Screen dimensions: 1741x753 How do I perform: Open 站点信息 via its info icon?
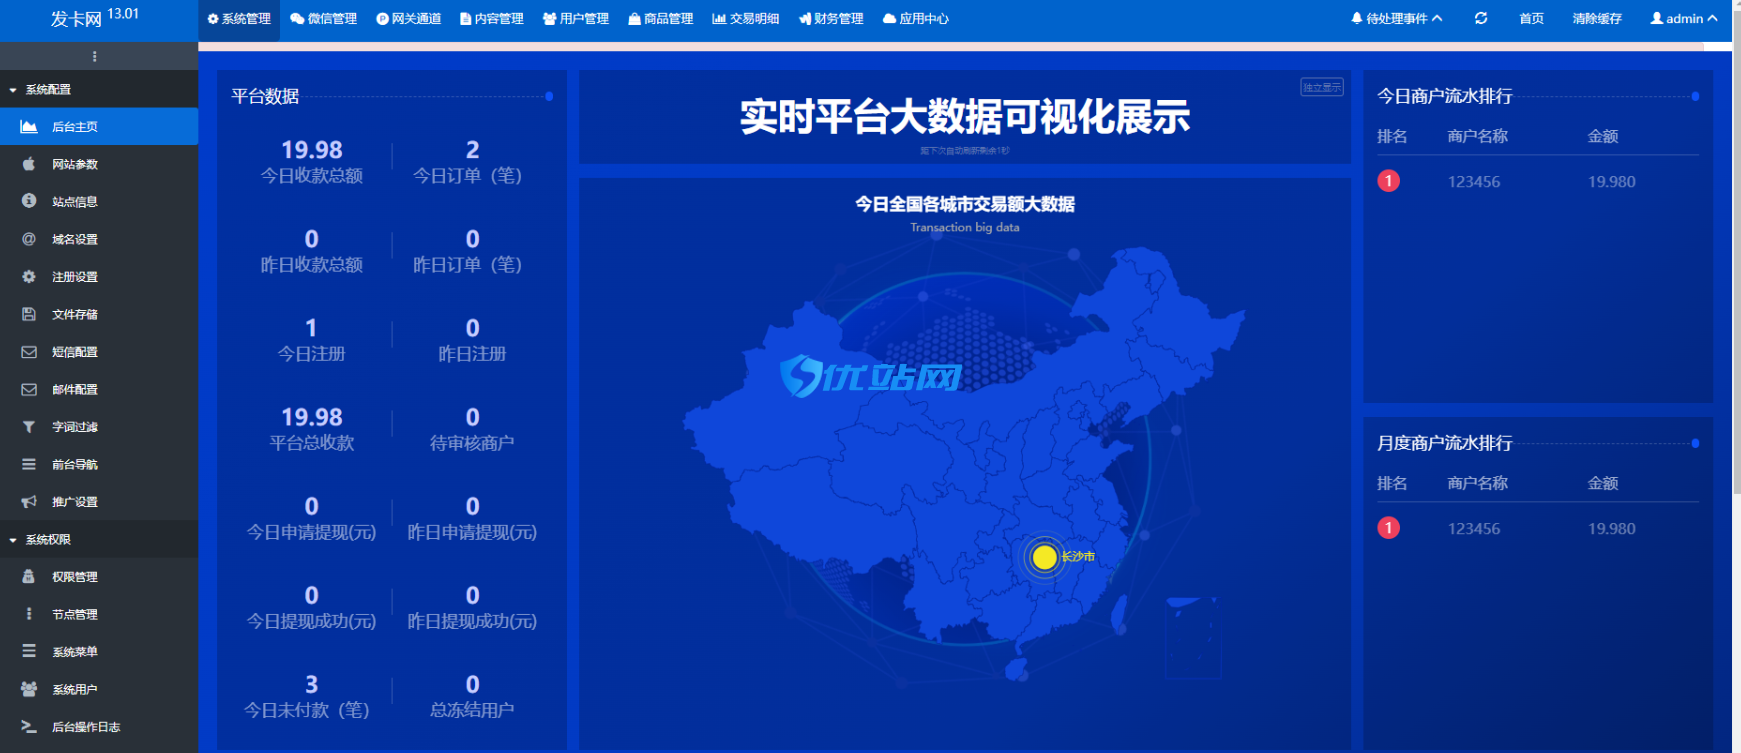point(29,201)
